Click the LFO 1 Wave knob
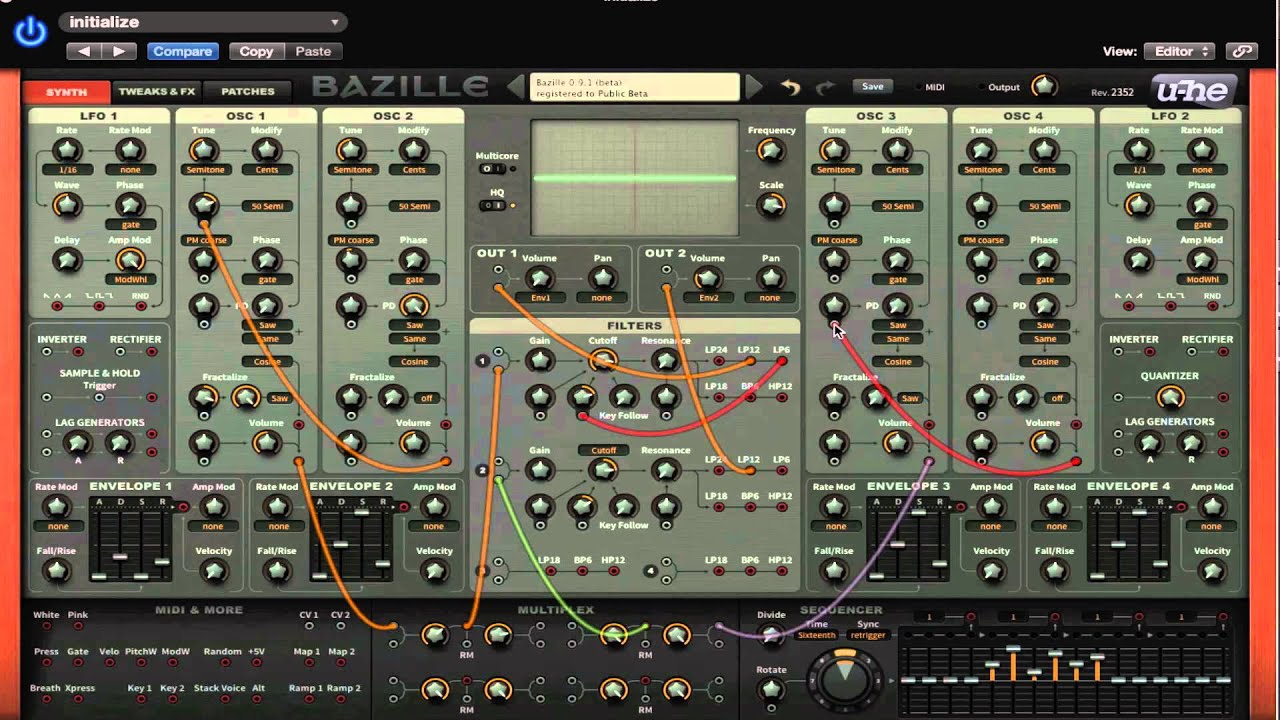The height and width of the screenshot is (720, 1280). pyautogui.click(x=67, y=205)
